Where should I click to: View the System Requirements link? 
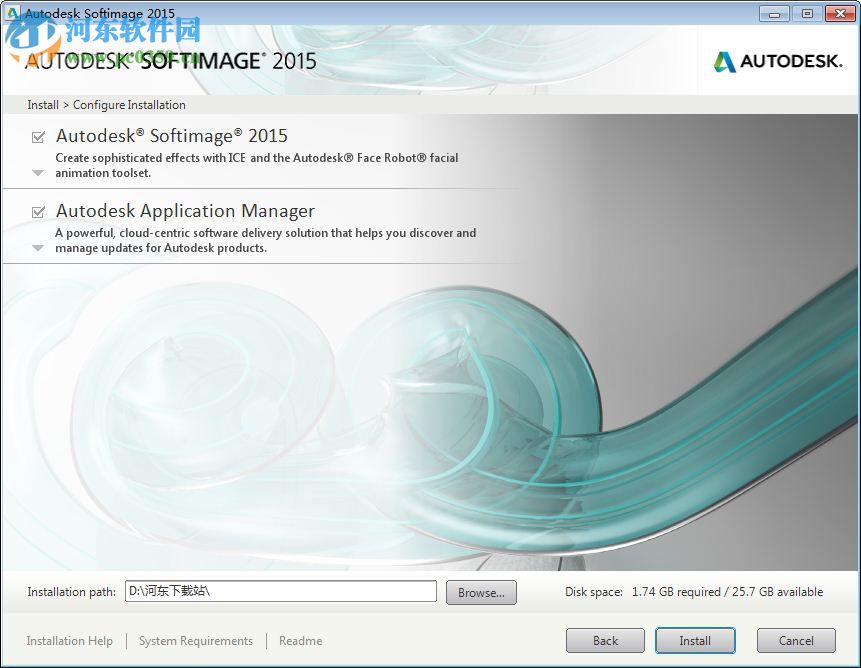point(195,640)
